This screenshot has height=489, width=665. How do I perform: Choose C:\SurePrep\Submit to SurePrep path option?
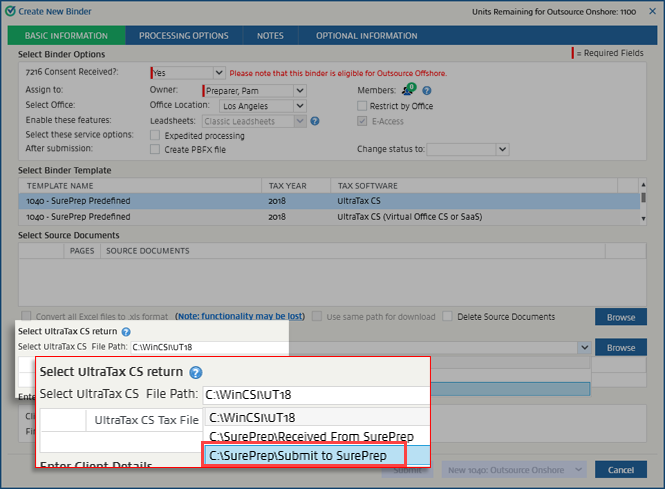pos(316,456)
